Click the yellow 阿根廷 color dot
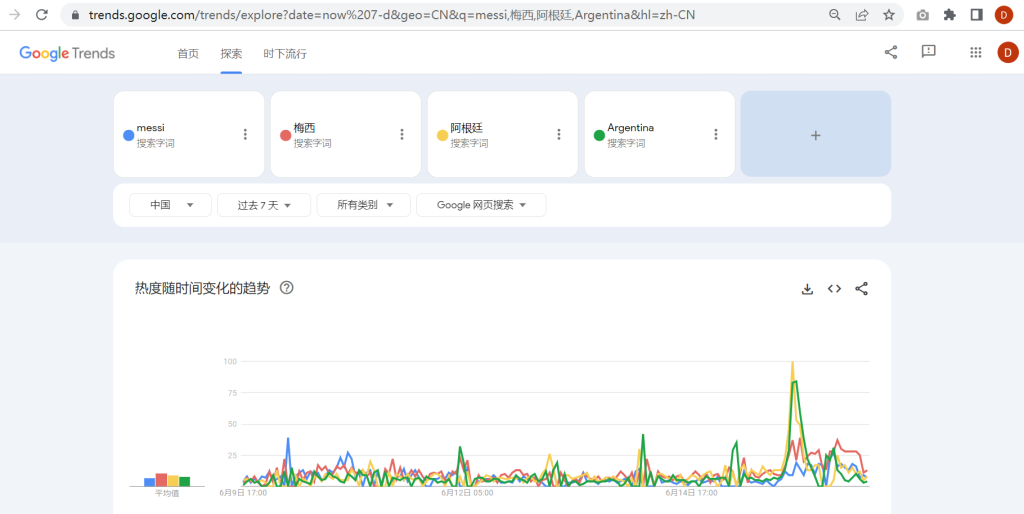This screenshot has width=1024, height=514. 442,135
